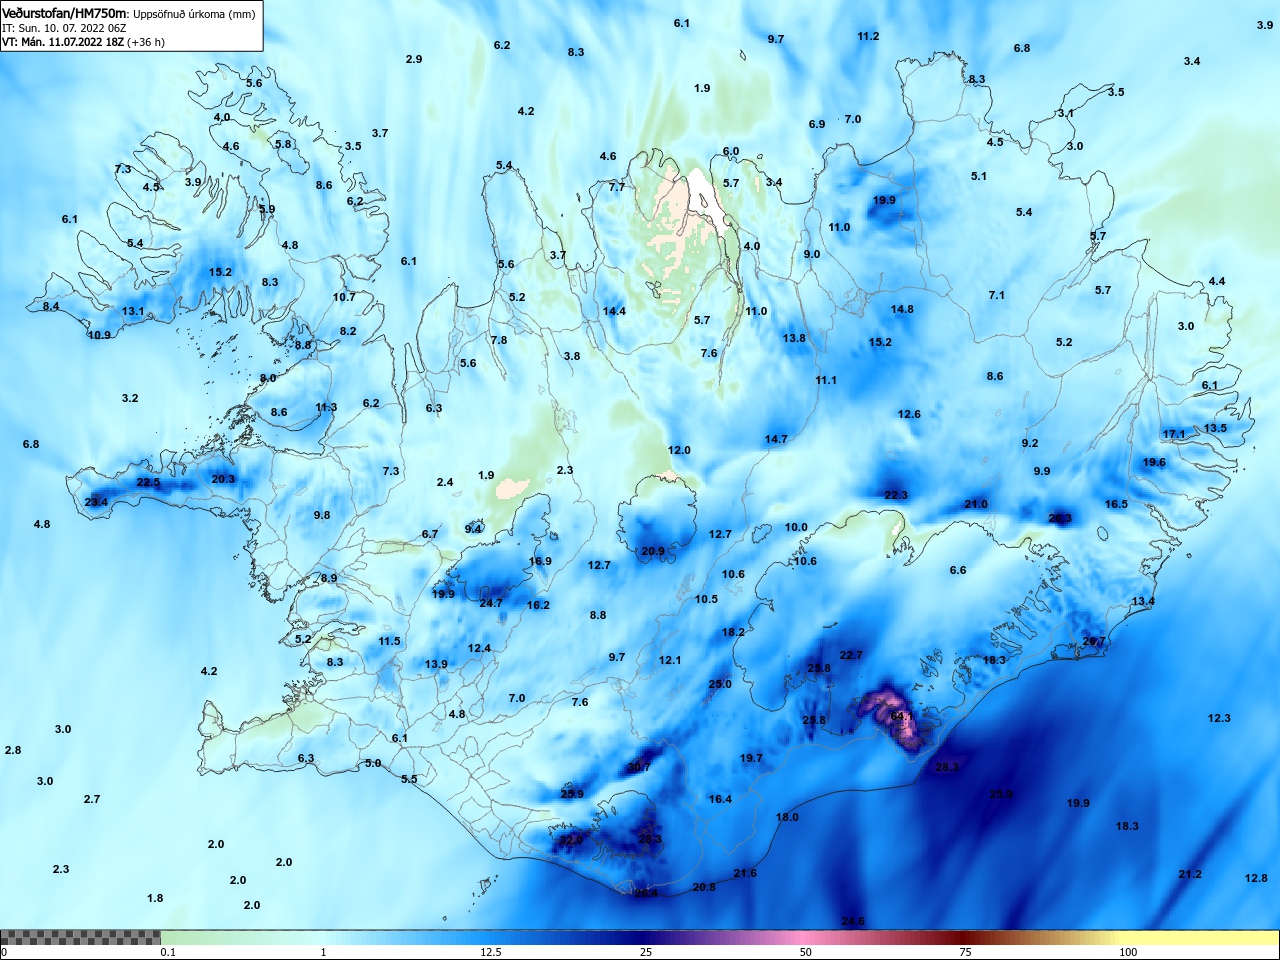Pick the 12.6 map value

click(x=909, y=414)
